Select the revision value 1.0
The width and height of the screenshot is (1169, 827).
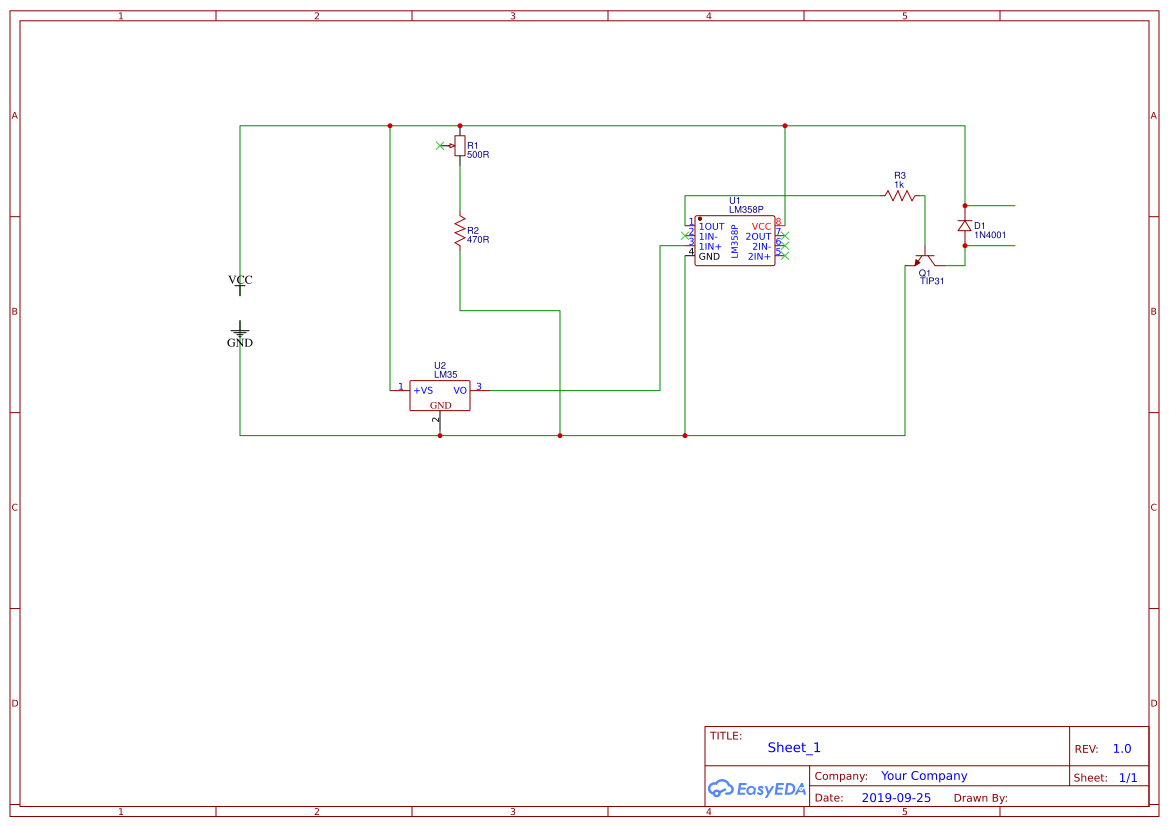1122,749
